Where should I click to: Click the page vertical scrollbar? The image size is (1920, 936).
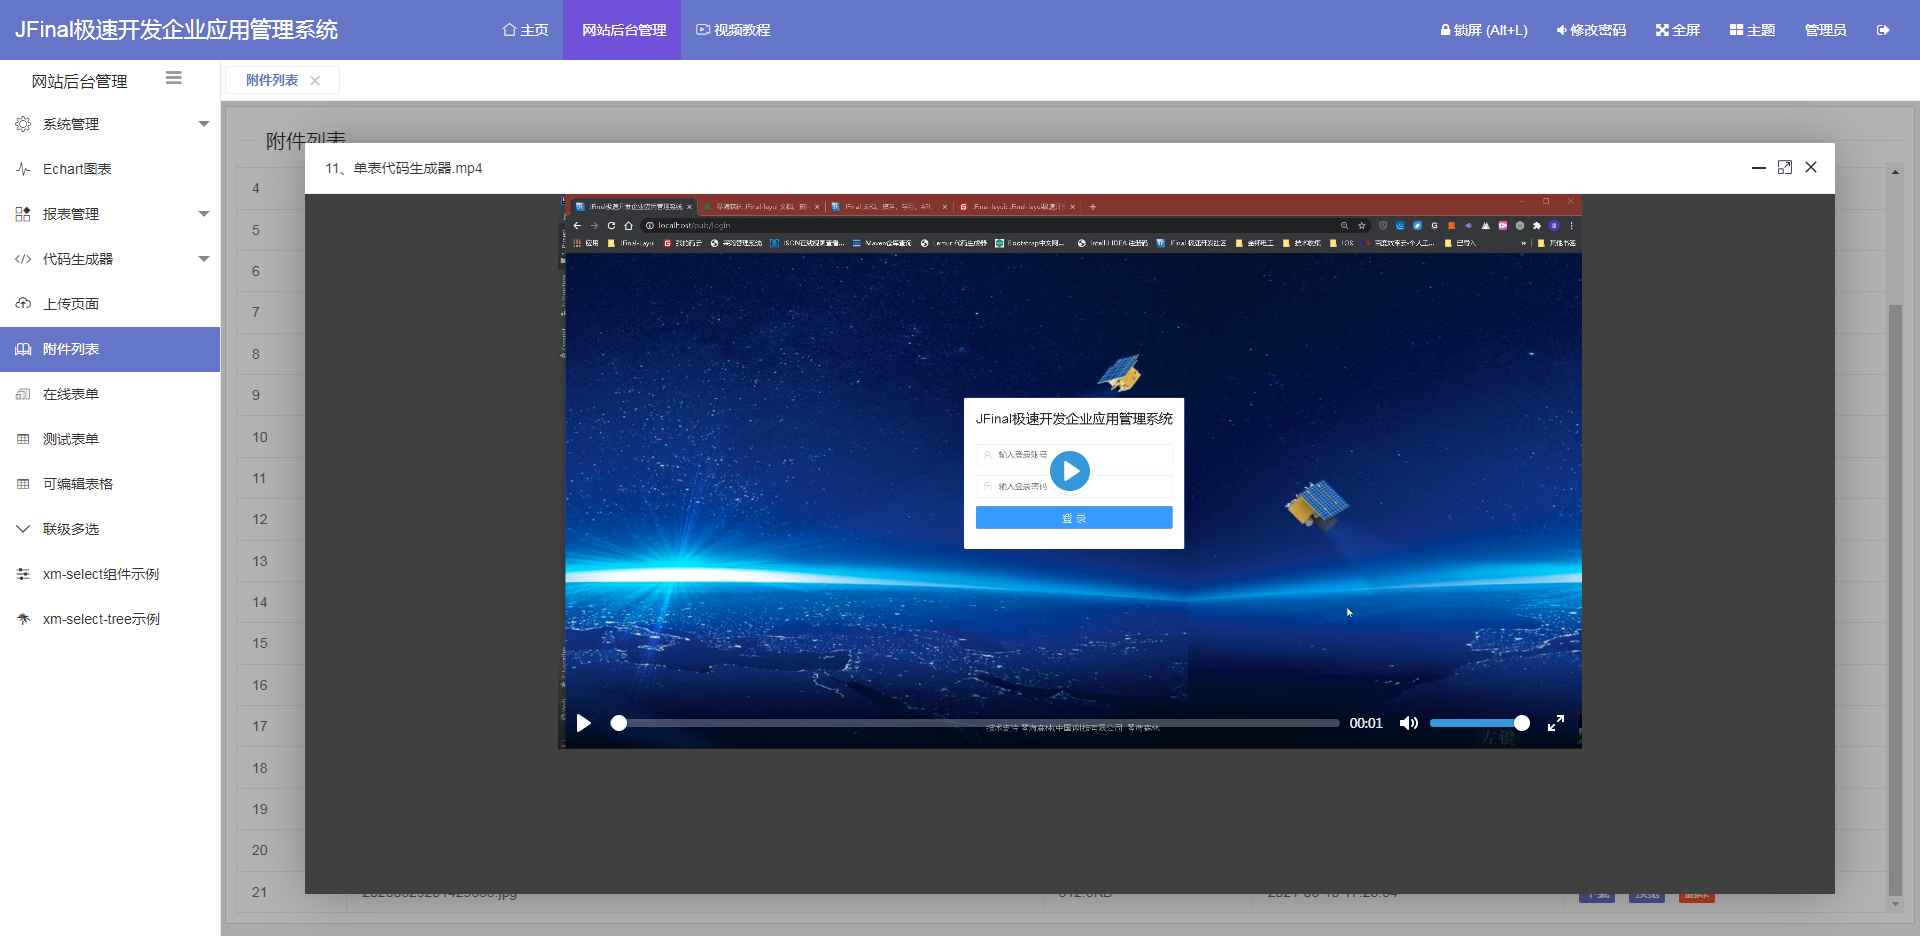coord(1895,600)
